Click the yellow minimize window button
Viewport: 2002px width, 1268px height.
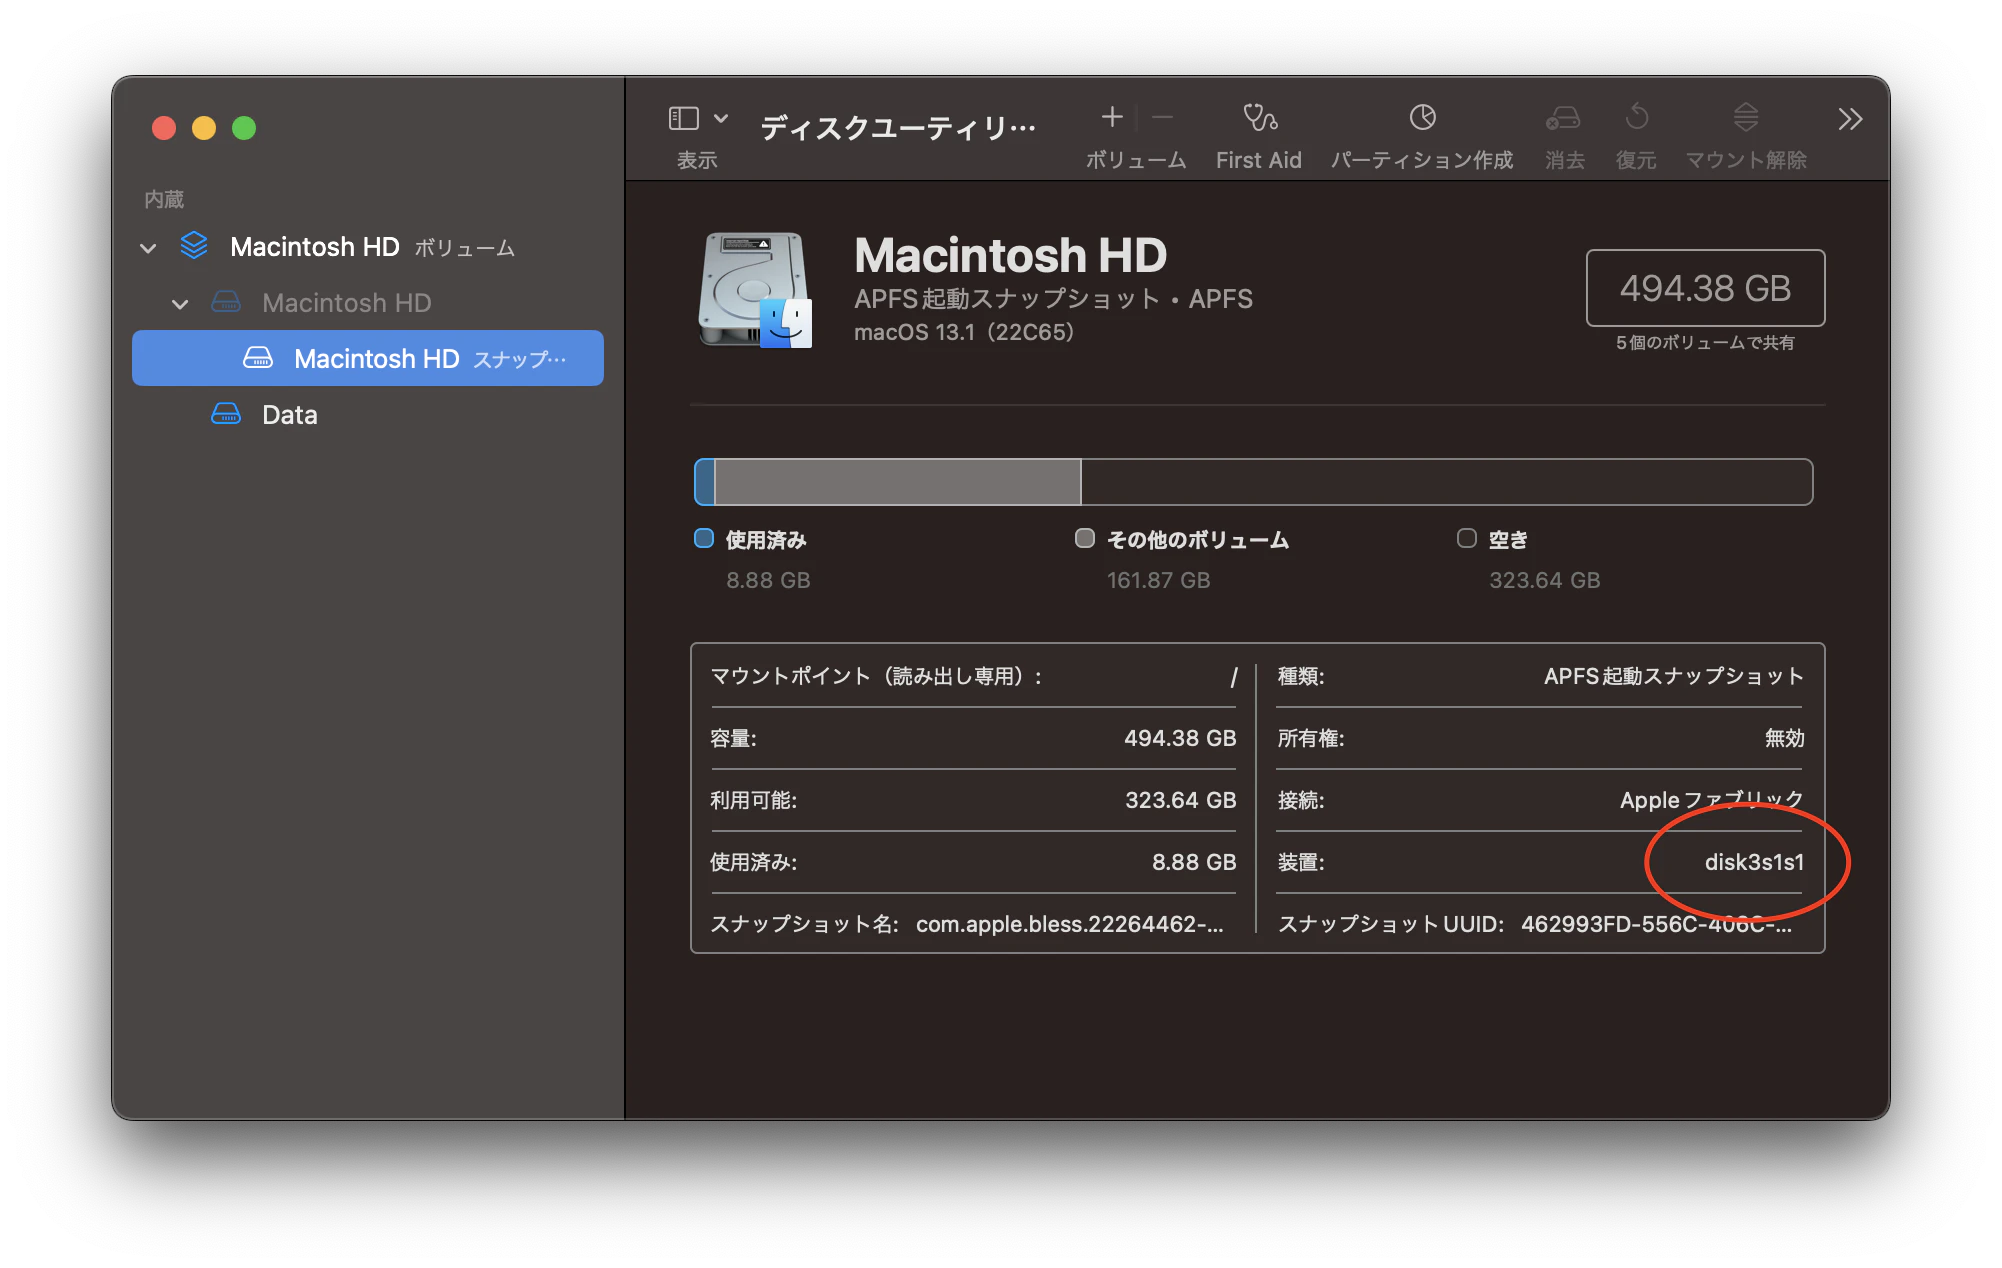204,128
